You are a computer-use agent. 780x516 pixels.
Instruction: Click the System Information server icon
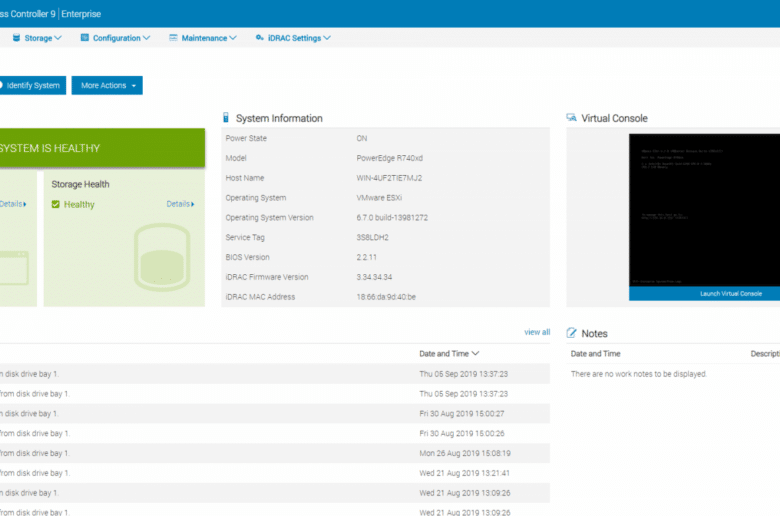[x=226, y=118]
